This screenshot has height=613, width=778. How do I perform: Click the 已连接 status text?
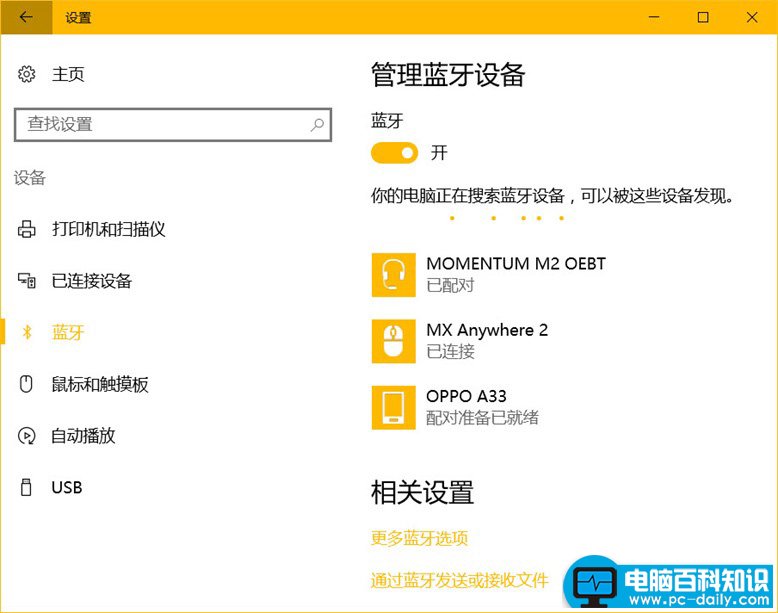click(451, 351)
